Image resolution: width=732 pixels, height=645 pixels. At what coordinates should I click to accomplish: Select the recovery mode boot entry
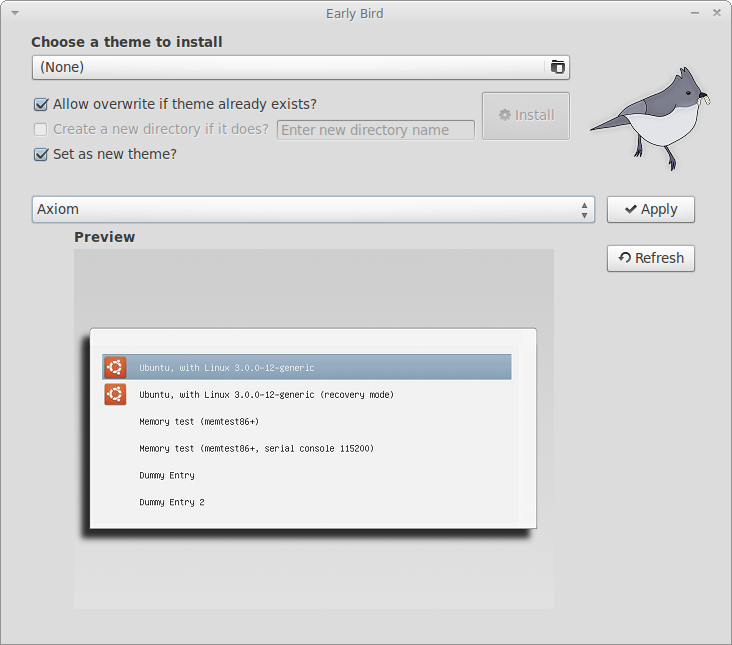click(x=266, y=395)
